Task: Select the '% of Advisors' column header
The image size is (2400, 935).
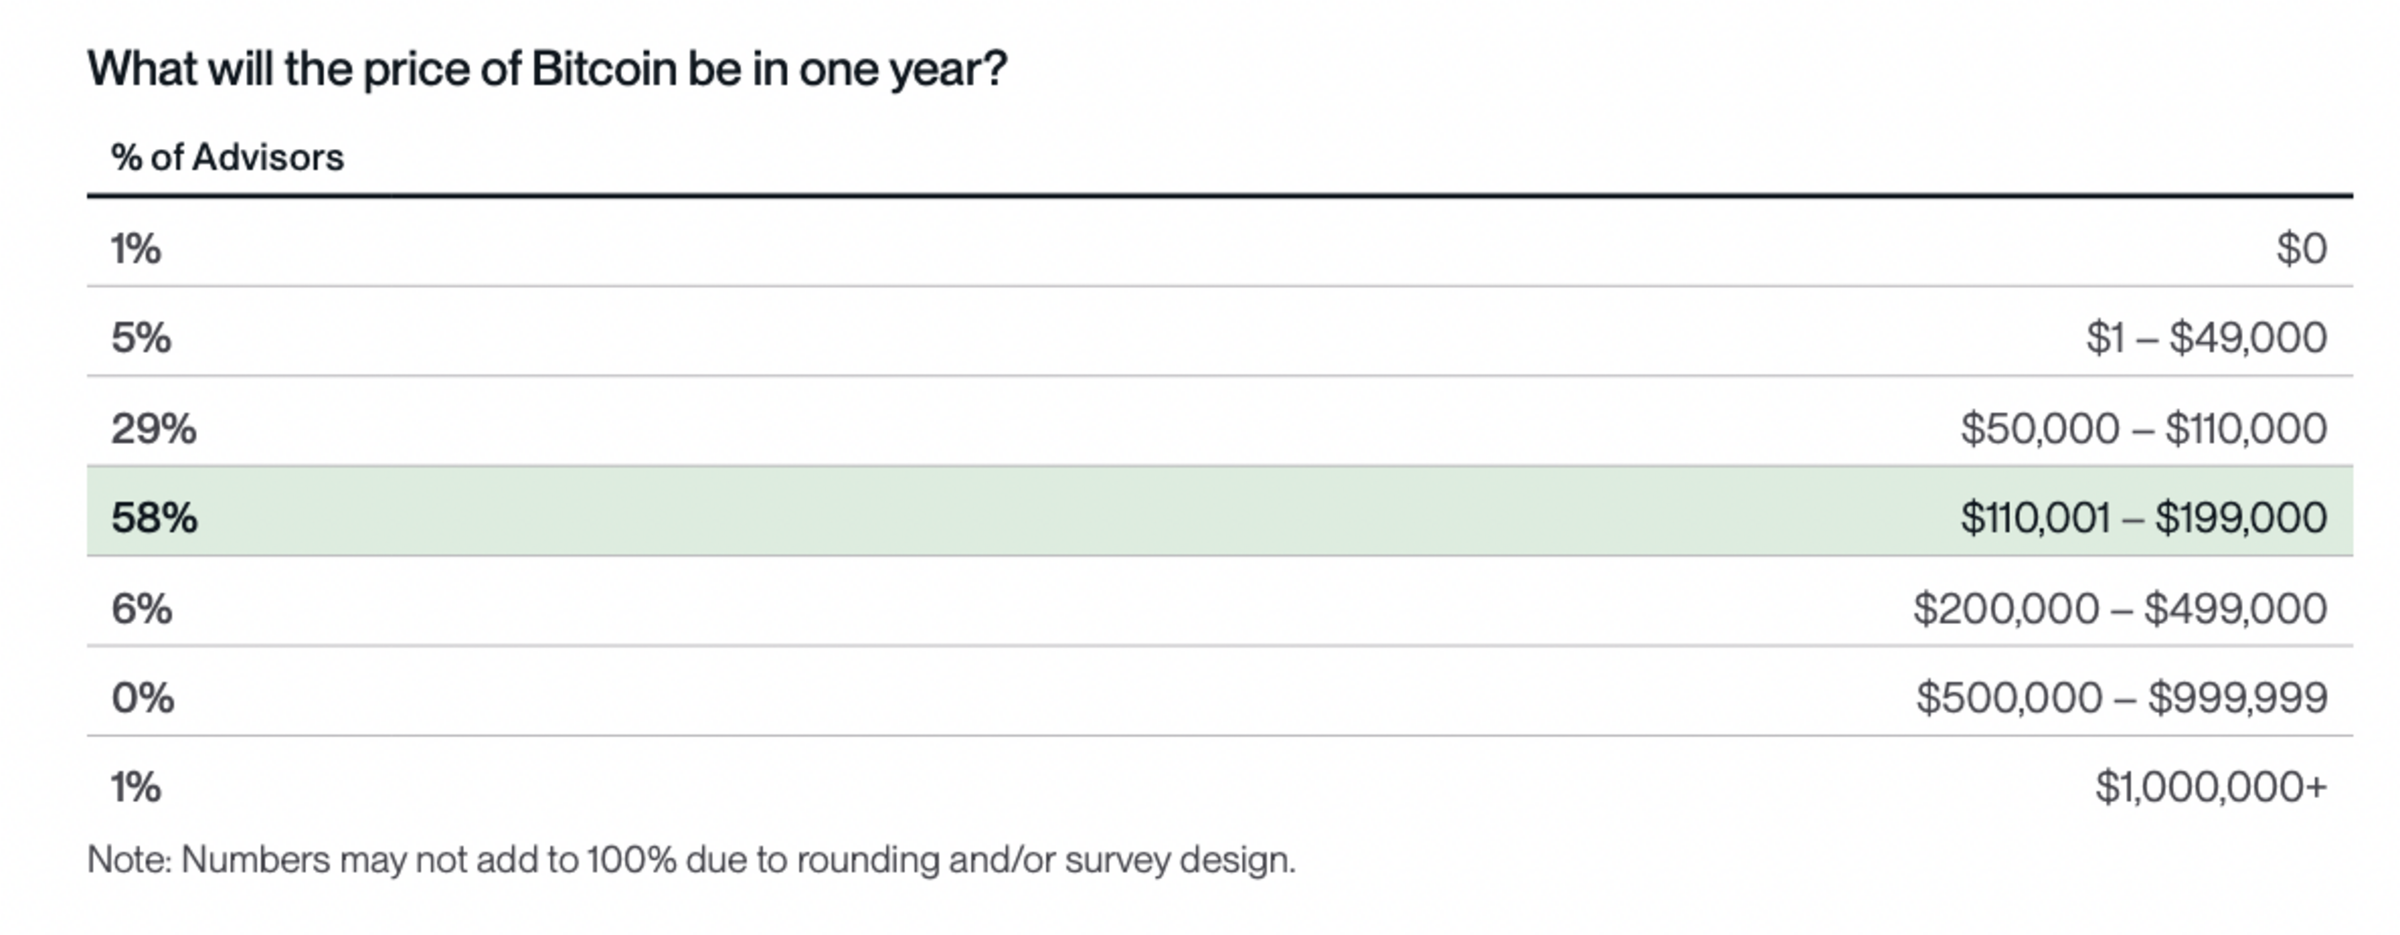Action: click(x=227, y=157)
